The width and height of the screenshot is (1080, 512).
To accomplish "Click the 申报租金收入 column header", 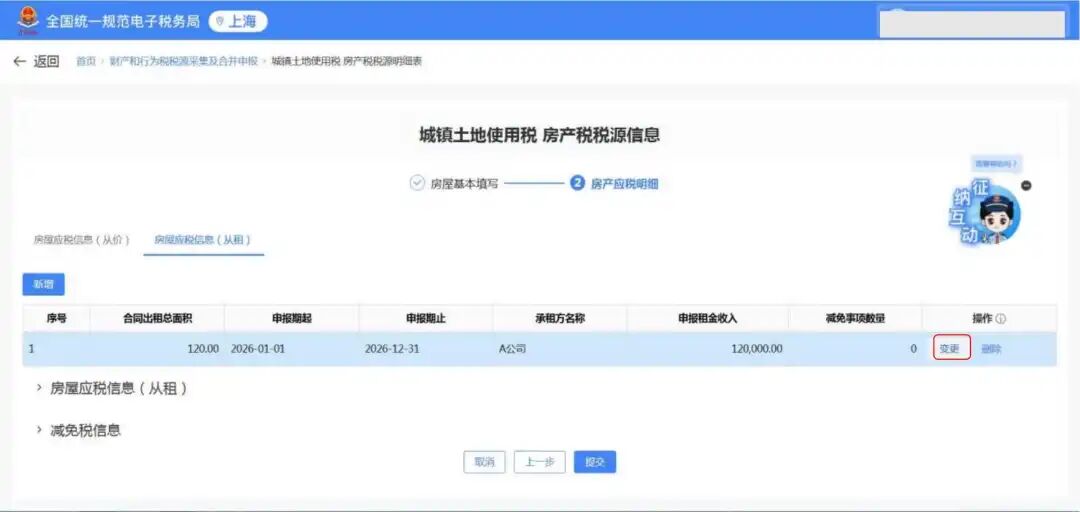I will coord(707,318).
